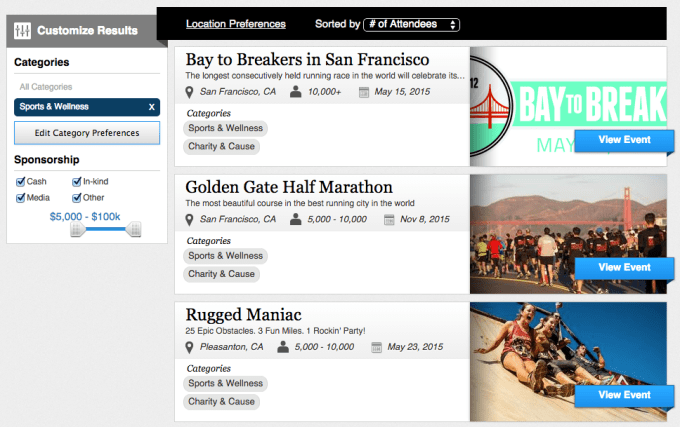Click Charity & Cause tag under Rugged Maniac
The image size is (680, 427).
pos(221,402)
